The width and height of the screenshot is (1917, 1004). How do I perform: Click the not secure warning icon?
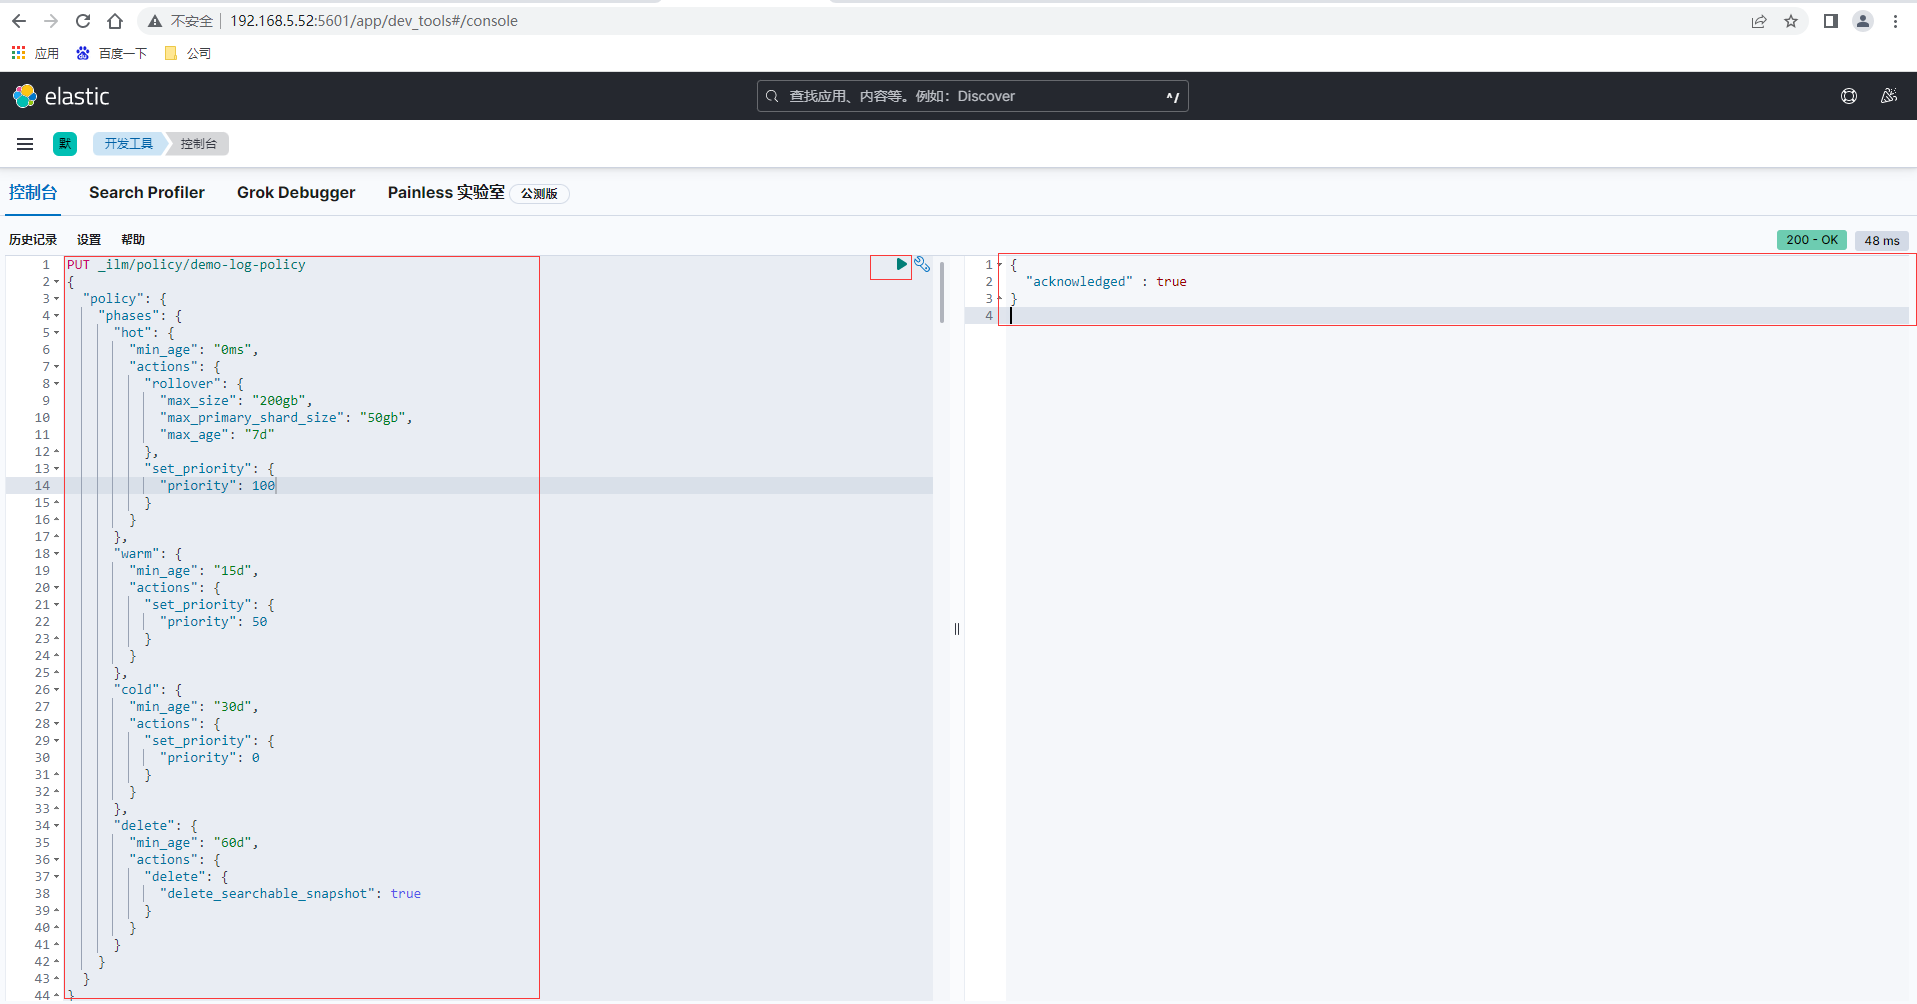click(x=154, y=21)
